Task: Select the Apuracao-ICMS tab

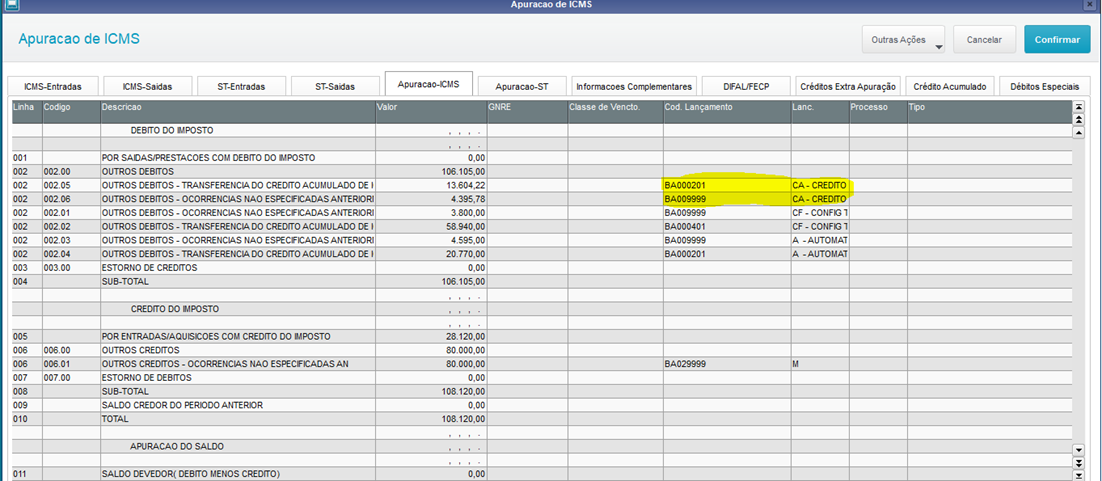Action: pos(429,84)
